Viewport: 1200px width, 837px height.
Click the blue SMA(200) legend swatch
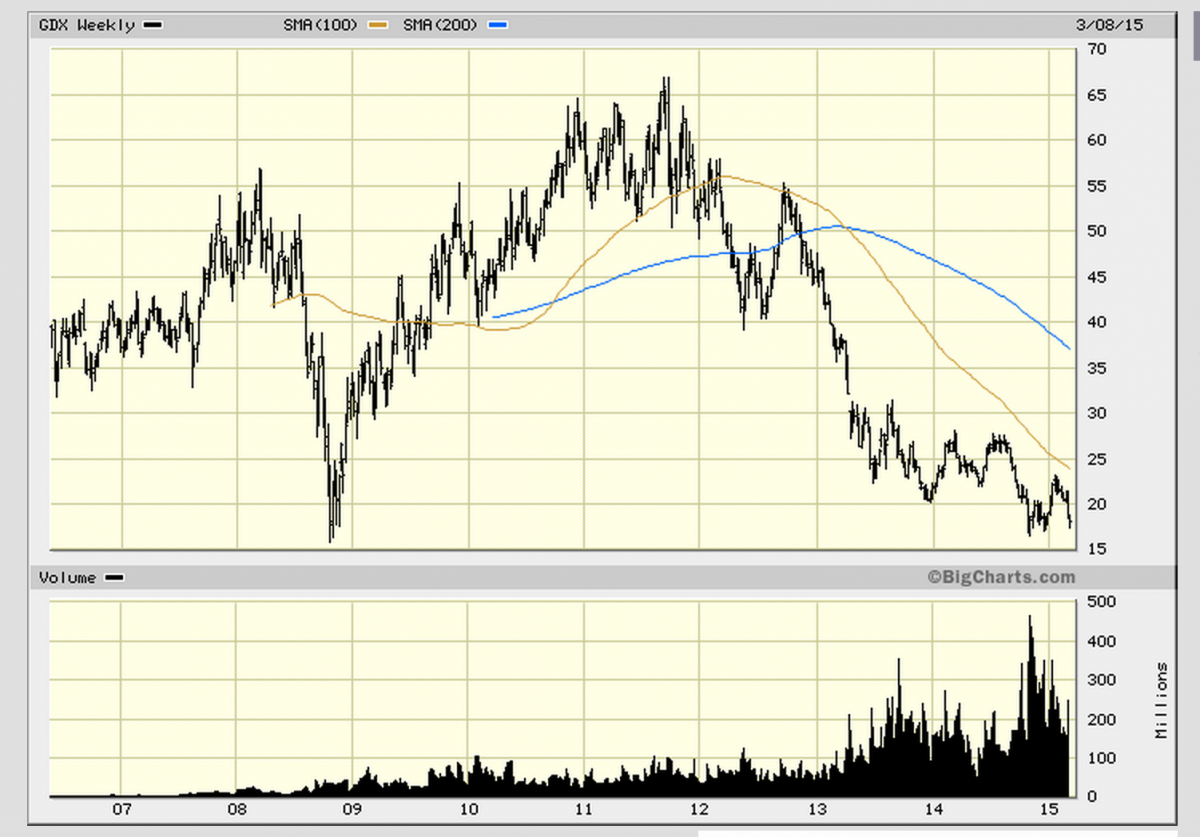coord(497,25)
